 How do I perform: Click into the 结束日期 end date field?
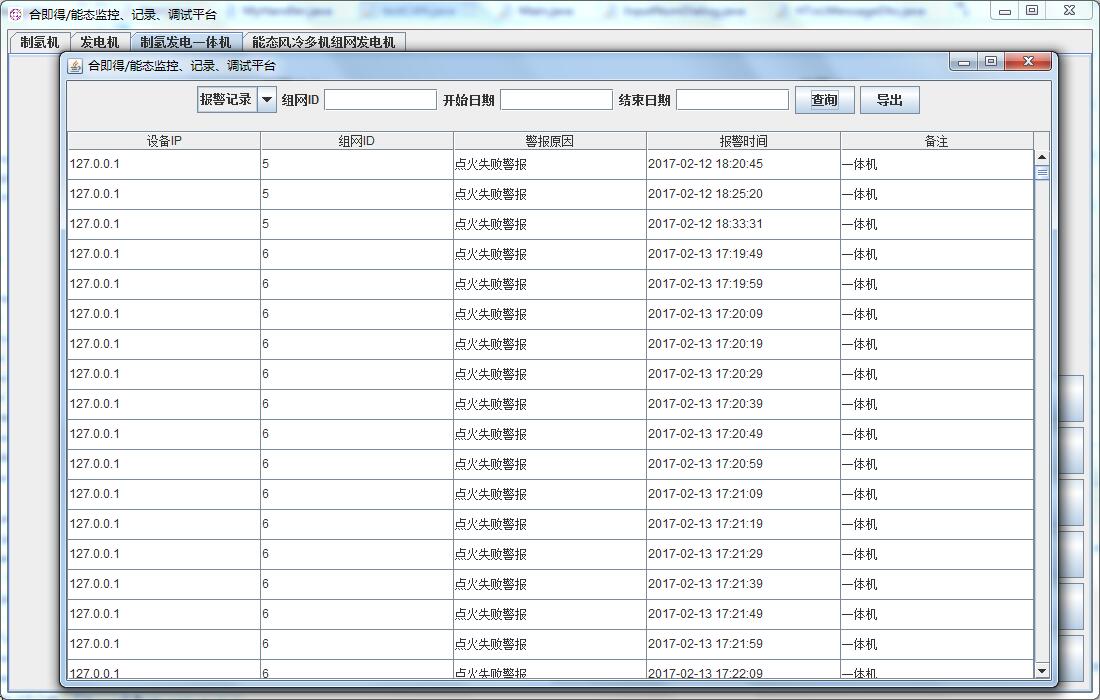point(732,100)
